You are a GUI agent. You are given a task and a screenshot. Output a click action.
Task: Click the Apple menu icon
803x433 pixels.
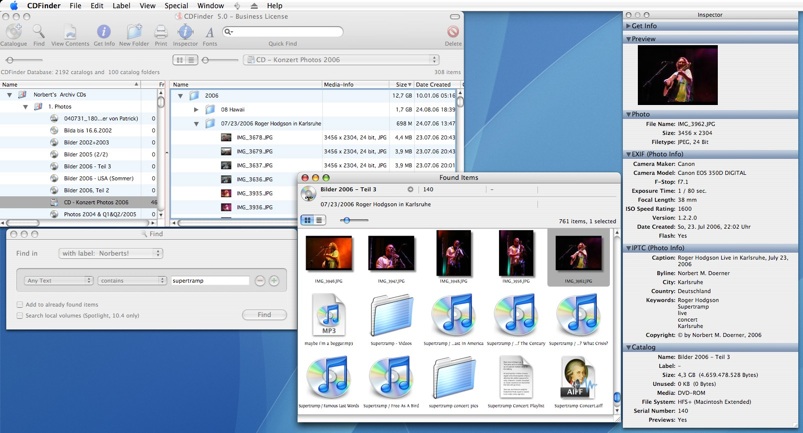click(x=13, y=6)
